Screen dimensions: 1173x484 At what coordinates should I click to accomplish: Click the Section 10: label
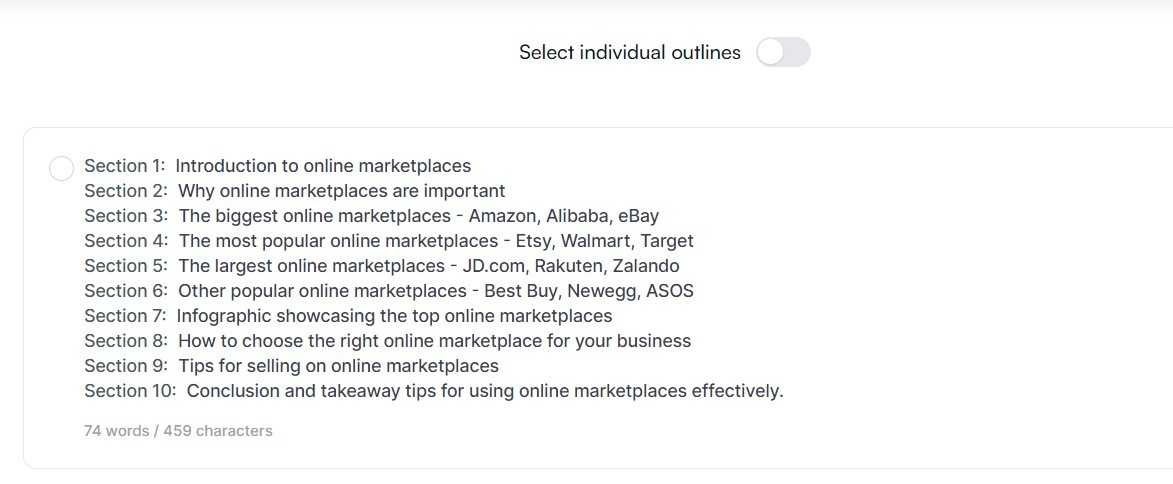pyautogui.click(x=130, y=390)
